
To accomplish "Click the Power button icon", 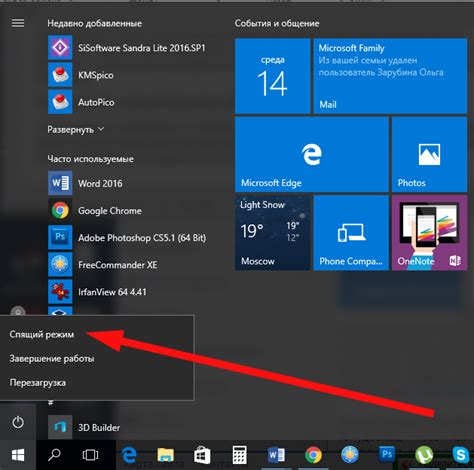I will click(18, 422).
